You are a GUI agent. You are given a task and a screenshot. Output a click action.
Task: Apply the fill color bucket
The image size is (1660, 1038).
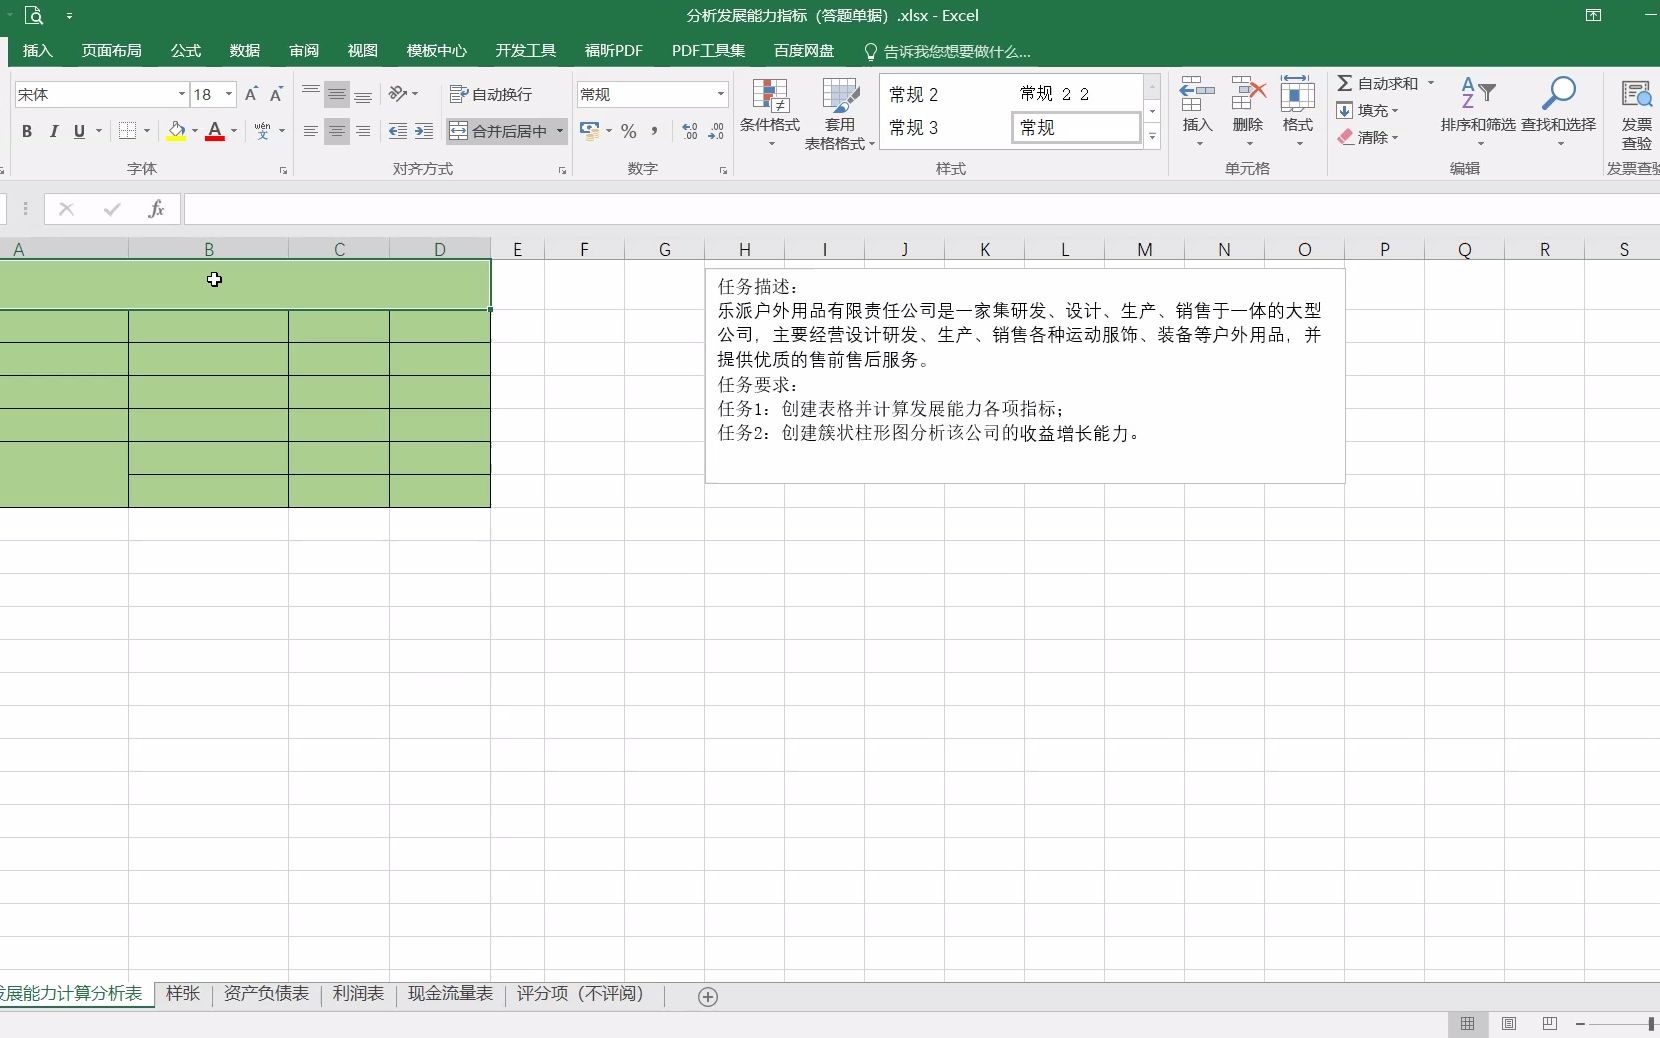pos(177,131)
